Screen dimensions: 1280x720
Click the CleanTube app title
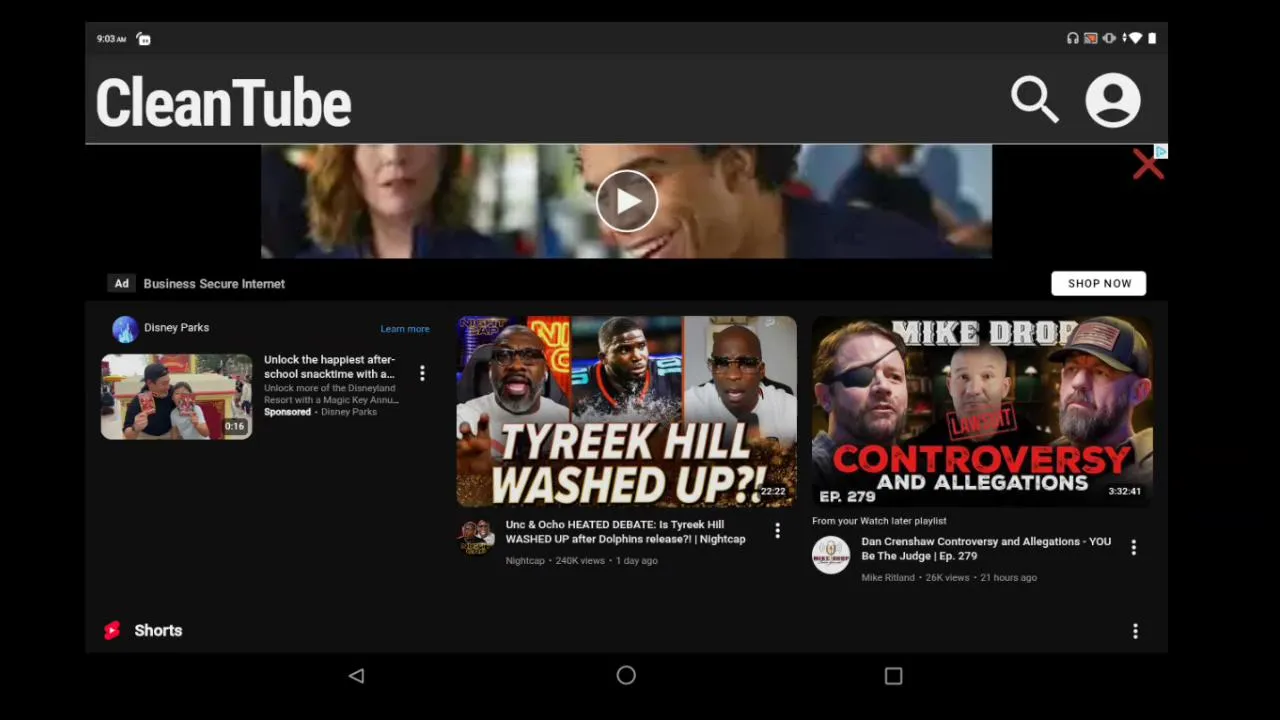tap(223, 103)
